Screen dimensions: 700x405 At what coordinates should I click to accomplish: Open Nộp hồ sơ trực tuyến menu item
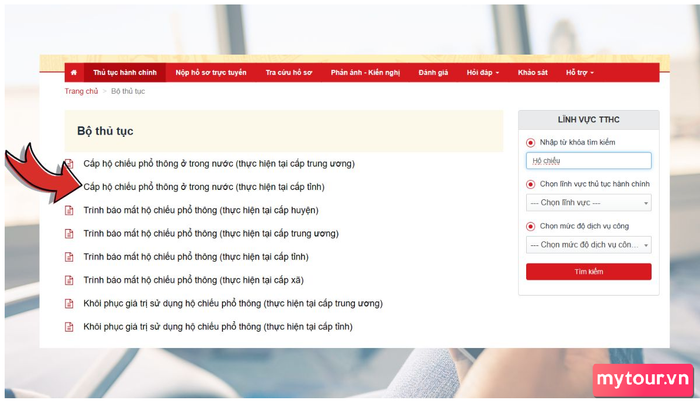point(211,72)
